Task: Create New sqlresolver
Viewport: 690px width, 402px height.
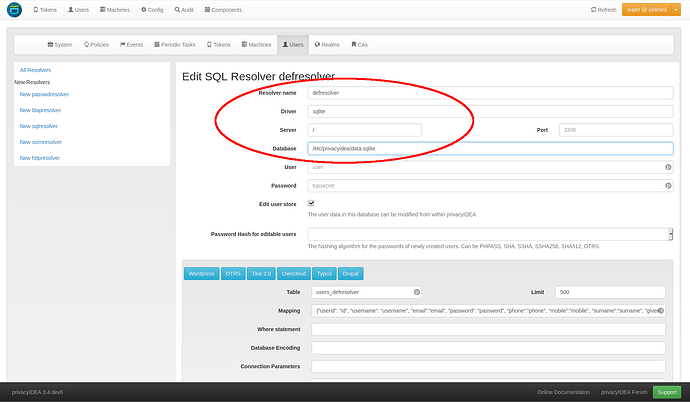Action: point(39,126)
